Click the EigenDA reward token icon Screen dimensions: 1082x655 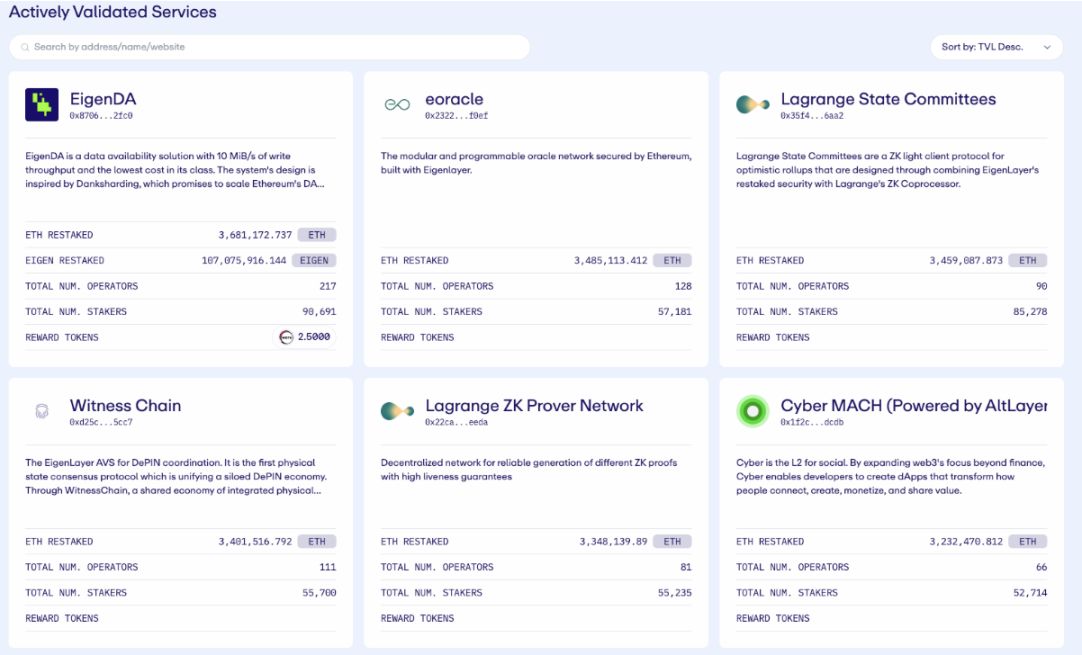tap(286, 337)
